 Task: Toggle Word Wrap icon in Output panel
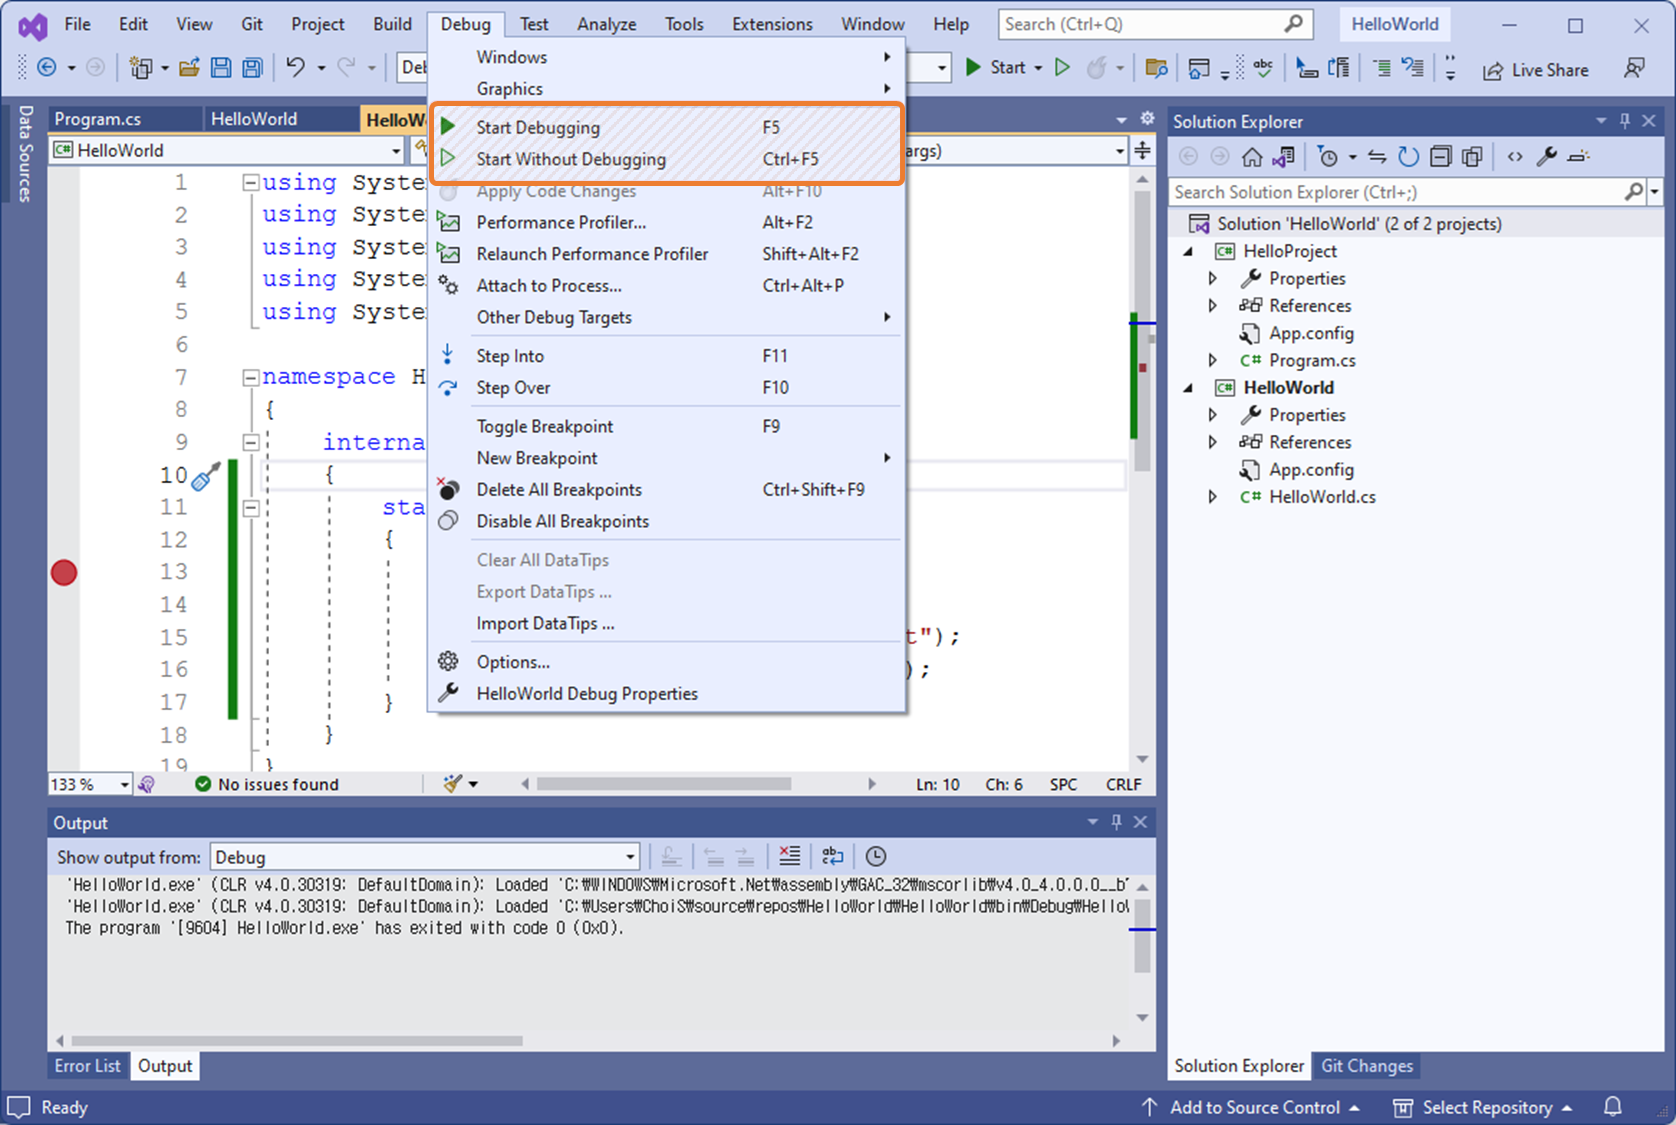click(x=832, y=856)
